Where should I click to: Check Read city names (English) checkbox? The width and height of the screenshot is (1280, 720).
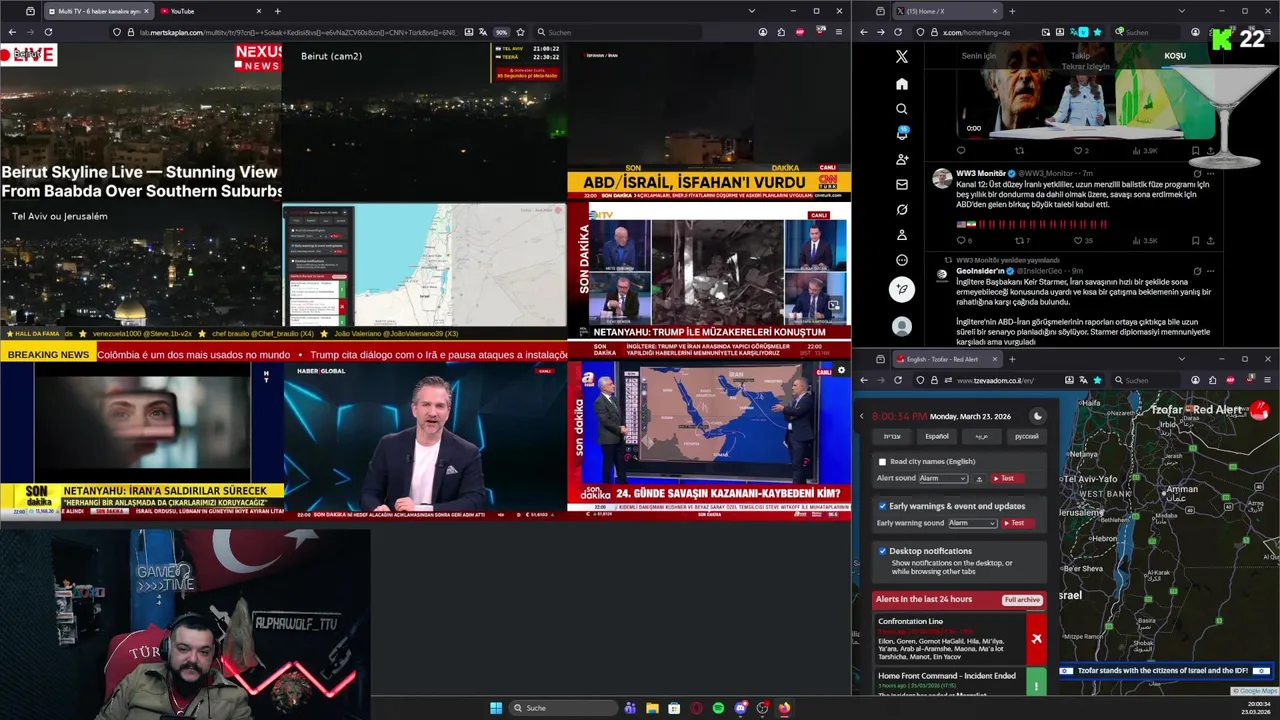point(882,462)
